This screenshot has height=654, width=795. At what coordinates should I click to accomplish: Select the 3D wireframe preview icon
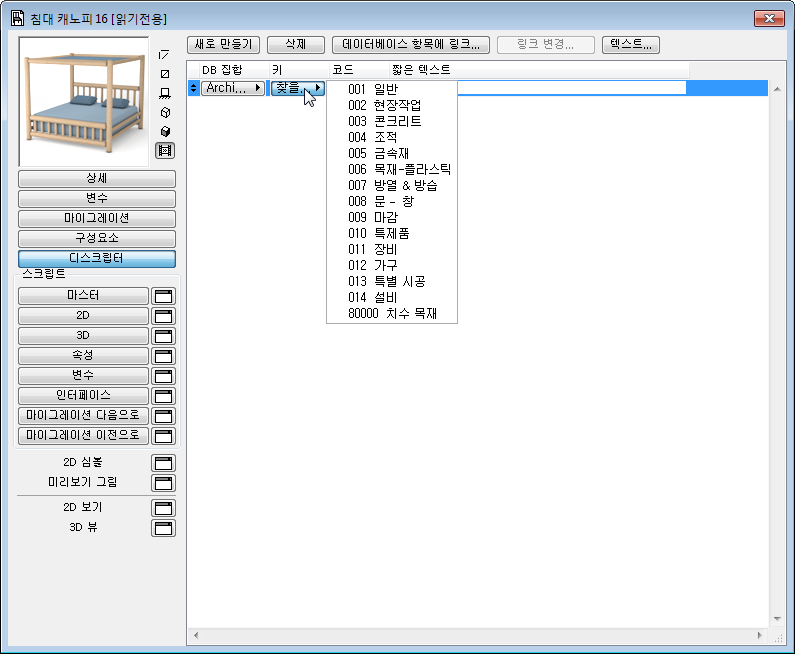point(165,113)
